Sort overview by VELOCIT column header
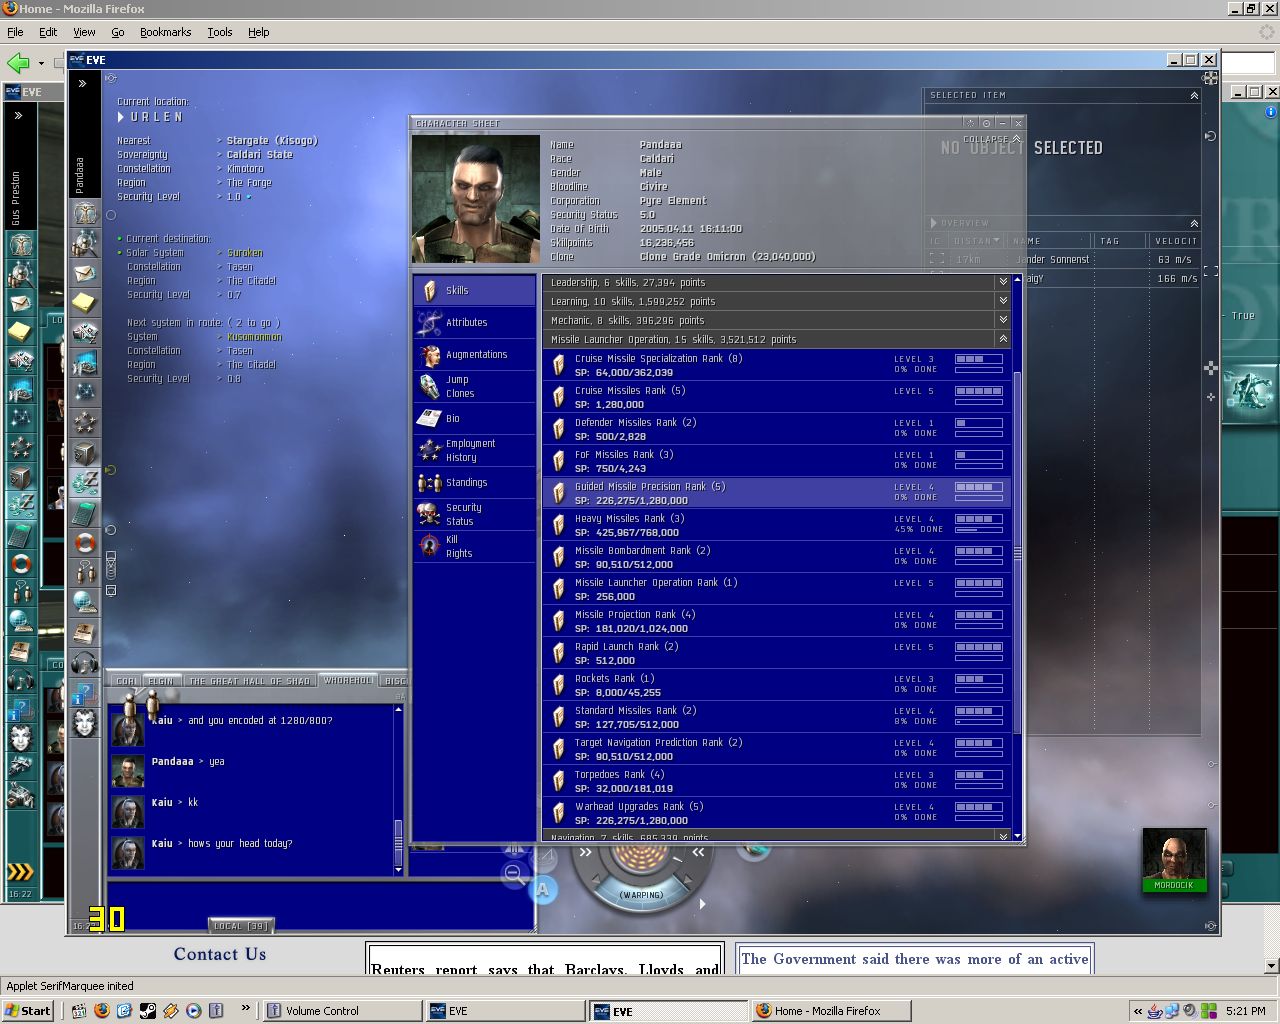 point(1175,241)
